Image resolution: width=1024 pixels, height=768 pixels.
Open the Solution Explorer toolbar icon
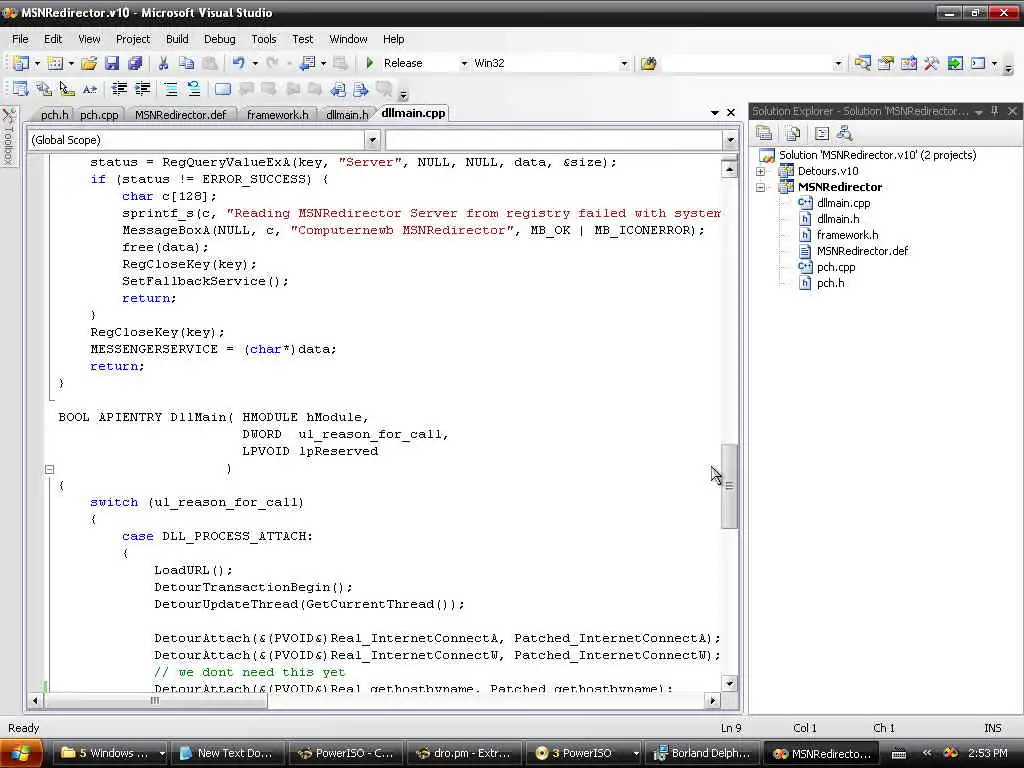863,63
